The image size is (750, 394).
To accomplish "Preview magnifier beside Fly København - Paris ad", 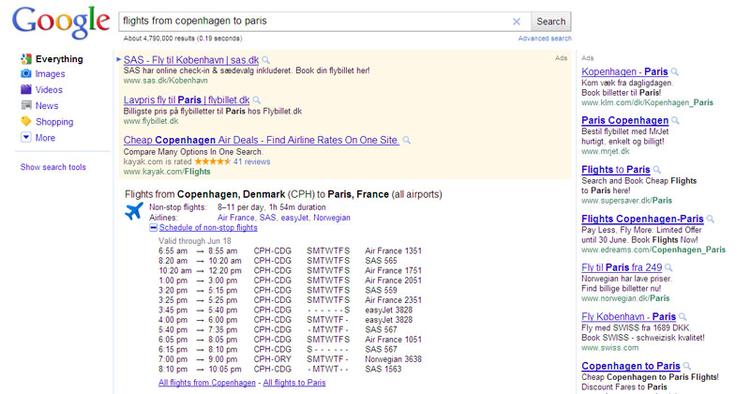I will [683, 317].
